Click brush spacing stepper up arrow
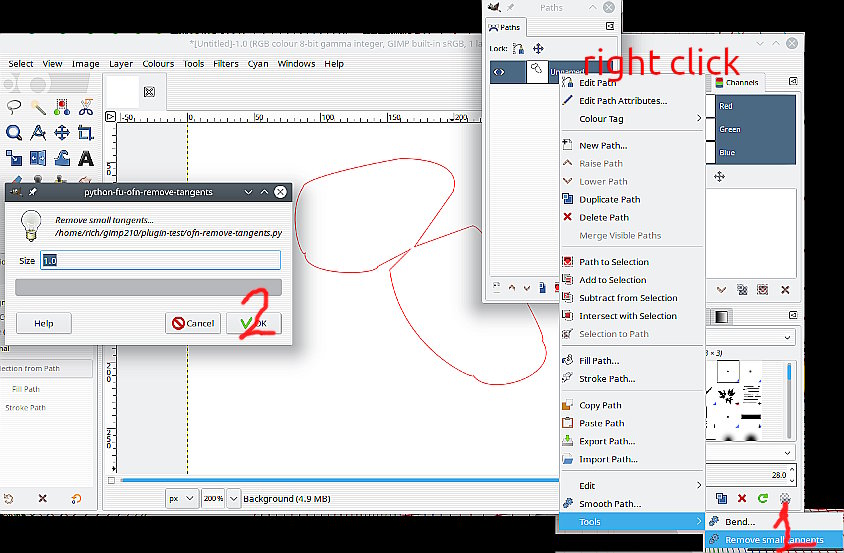The width and height of the screenshot is (844, 553). [792, 471]
